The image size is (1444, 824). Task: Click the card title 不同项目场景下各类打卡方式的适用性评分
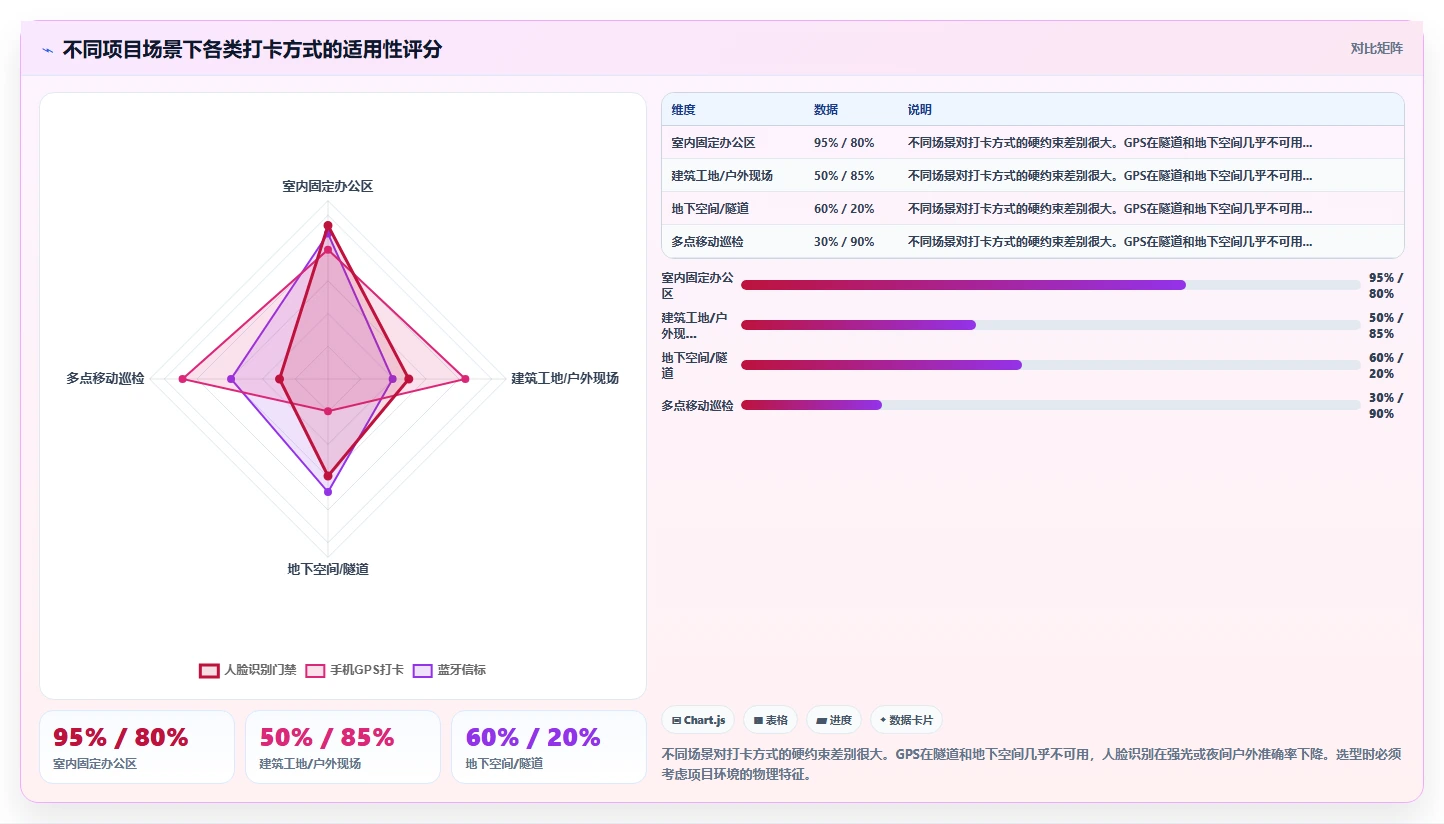[252, 49]
